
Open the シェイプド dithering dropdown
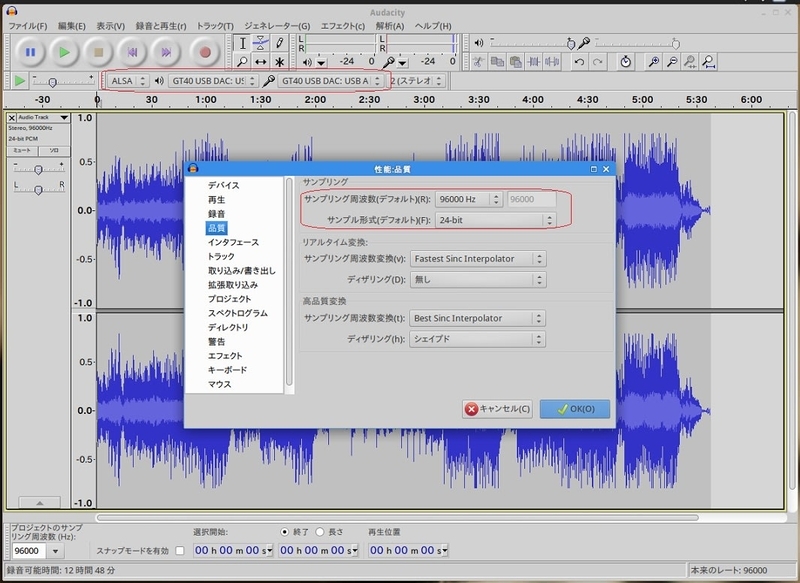pos(477,339)
